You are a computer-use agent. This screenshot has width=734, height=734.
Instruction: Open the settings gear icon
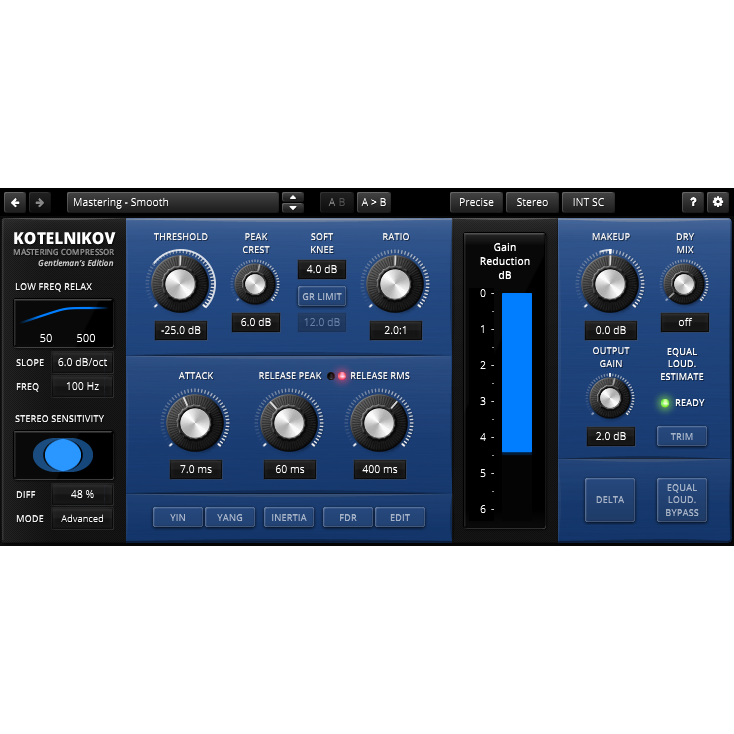click(717, 202)
